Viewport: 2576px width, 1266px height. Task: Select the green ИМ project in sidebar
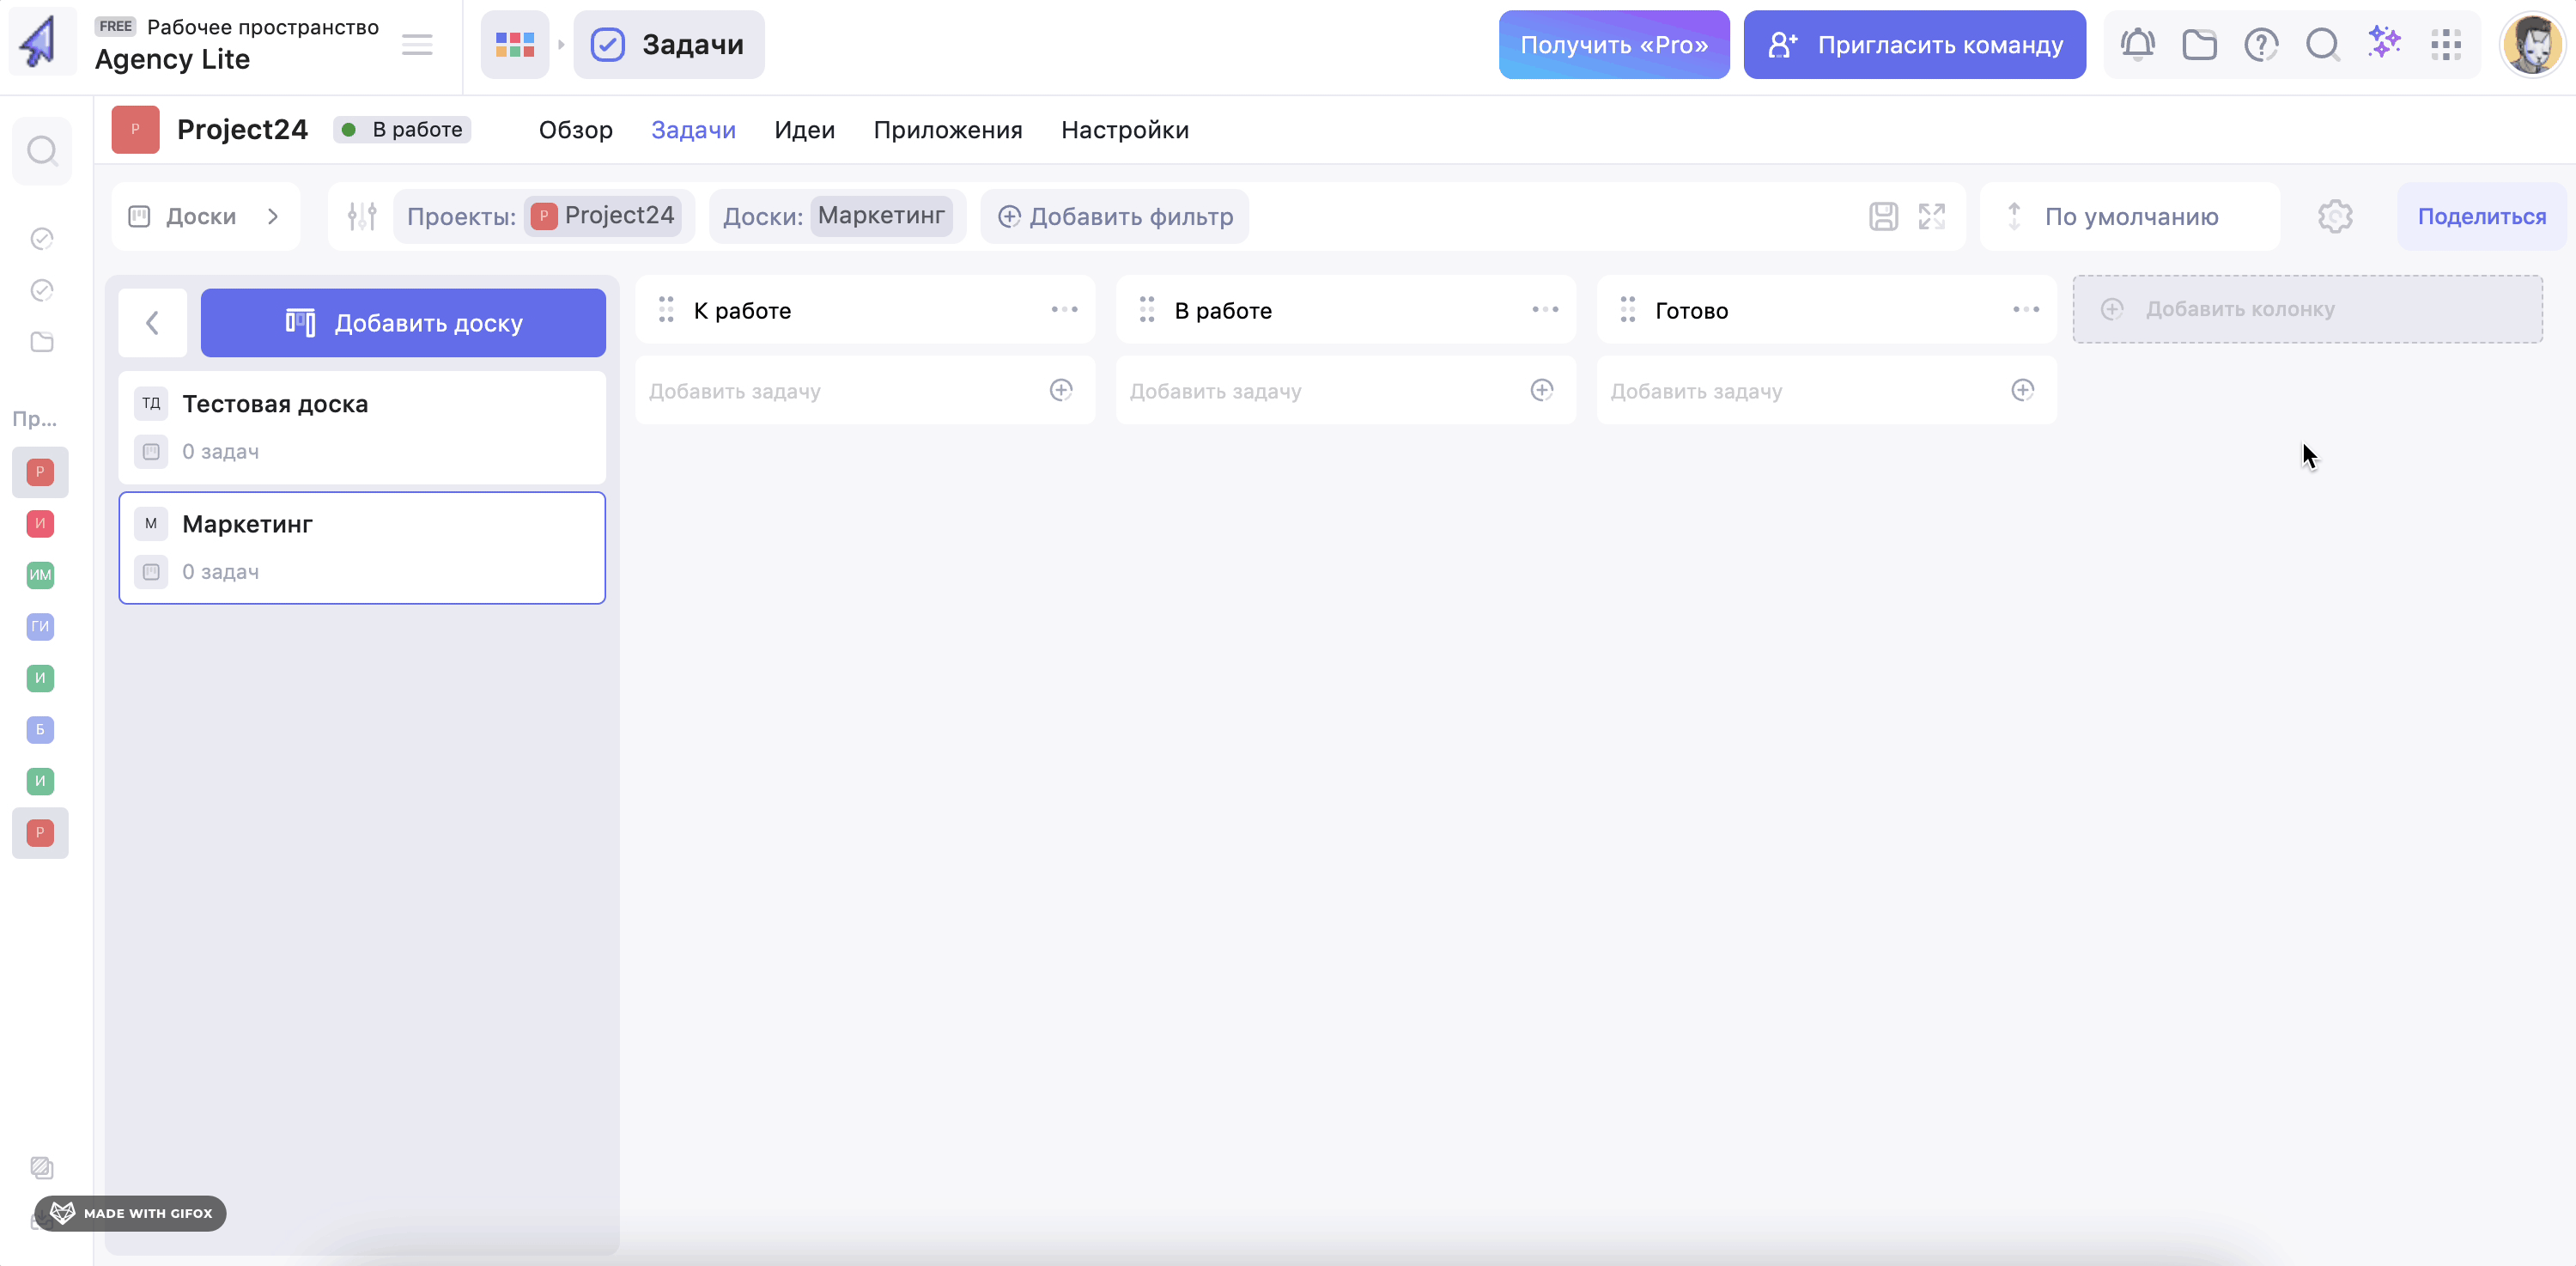click(40, 575)
